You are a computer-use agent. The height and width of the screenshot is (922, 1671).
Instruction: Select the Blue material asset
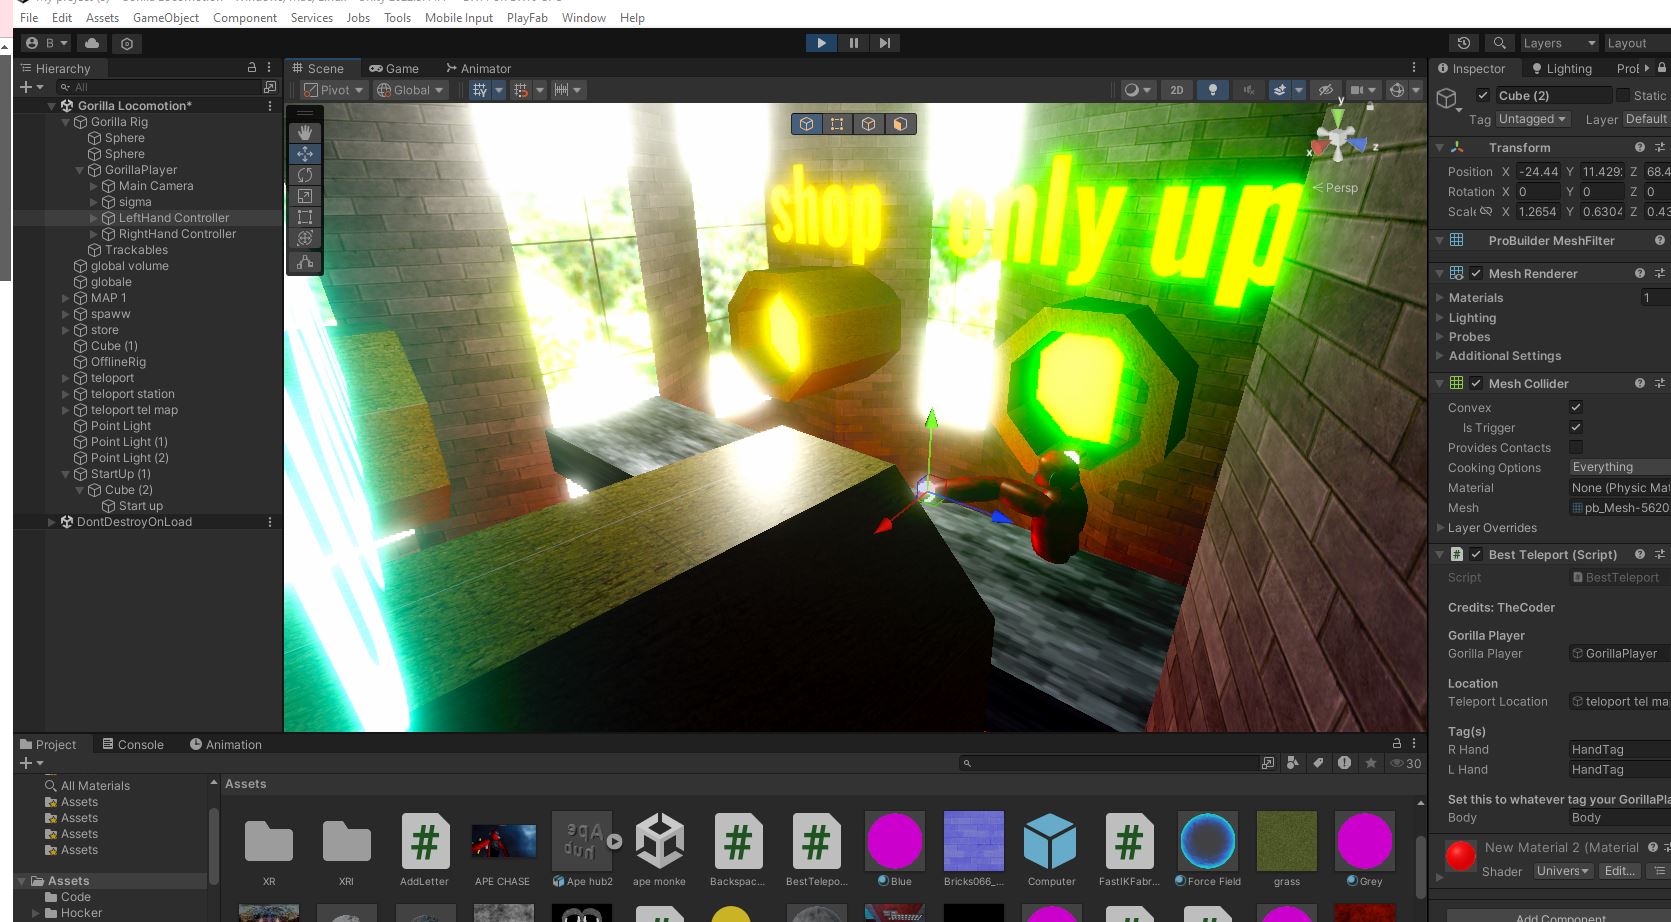[895, 850]
